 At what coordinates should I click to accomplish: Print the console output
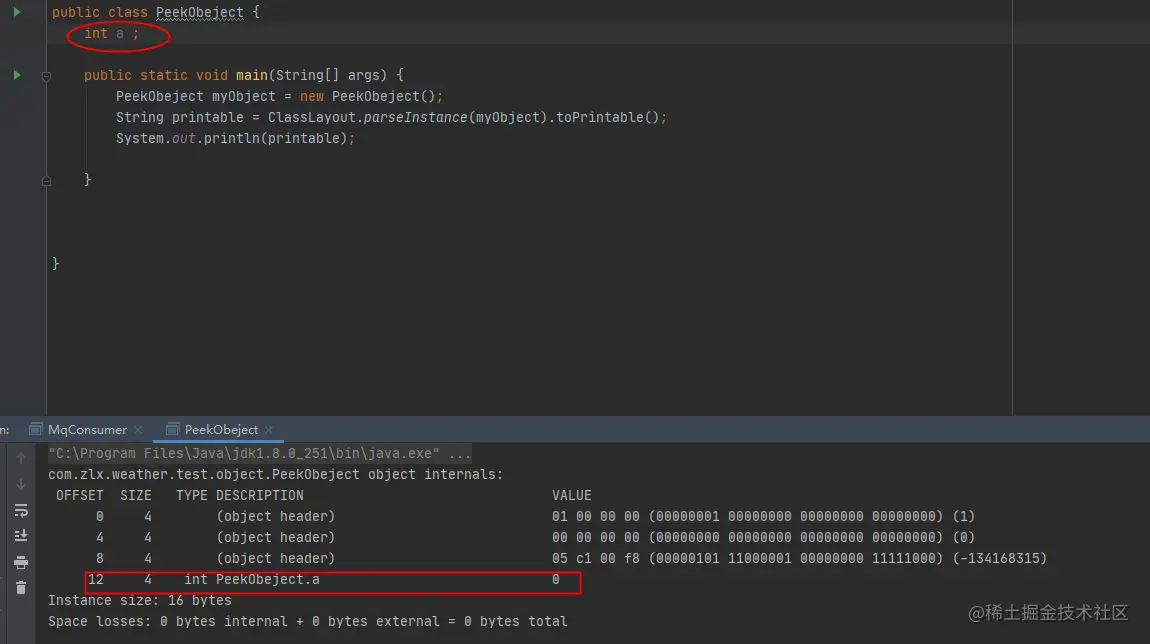(21, 563)
